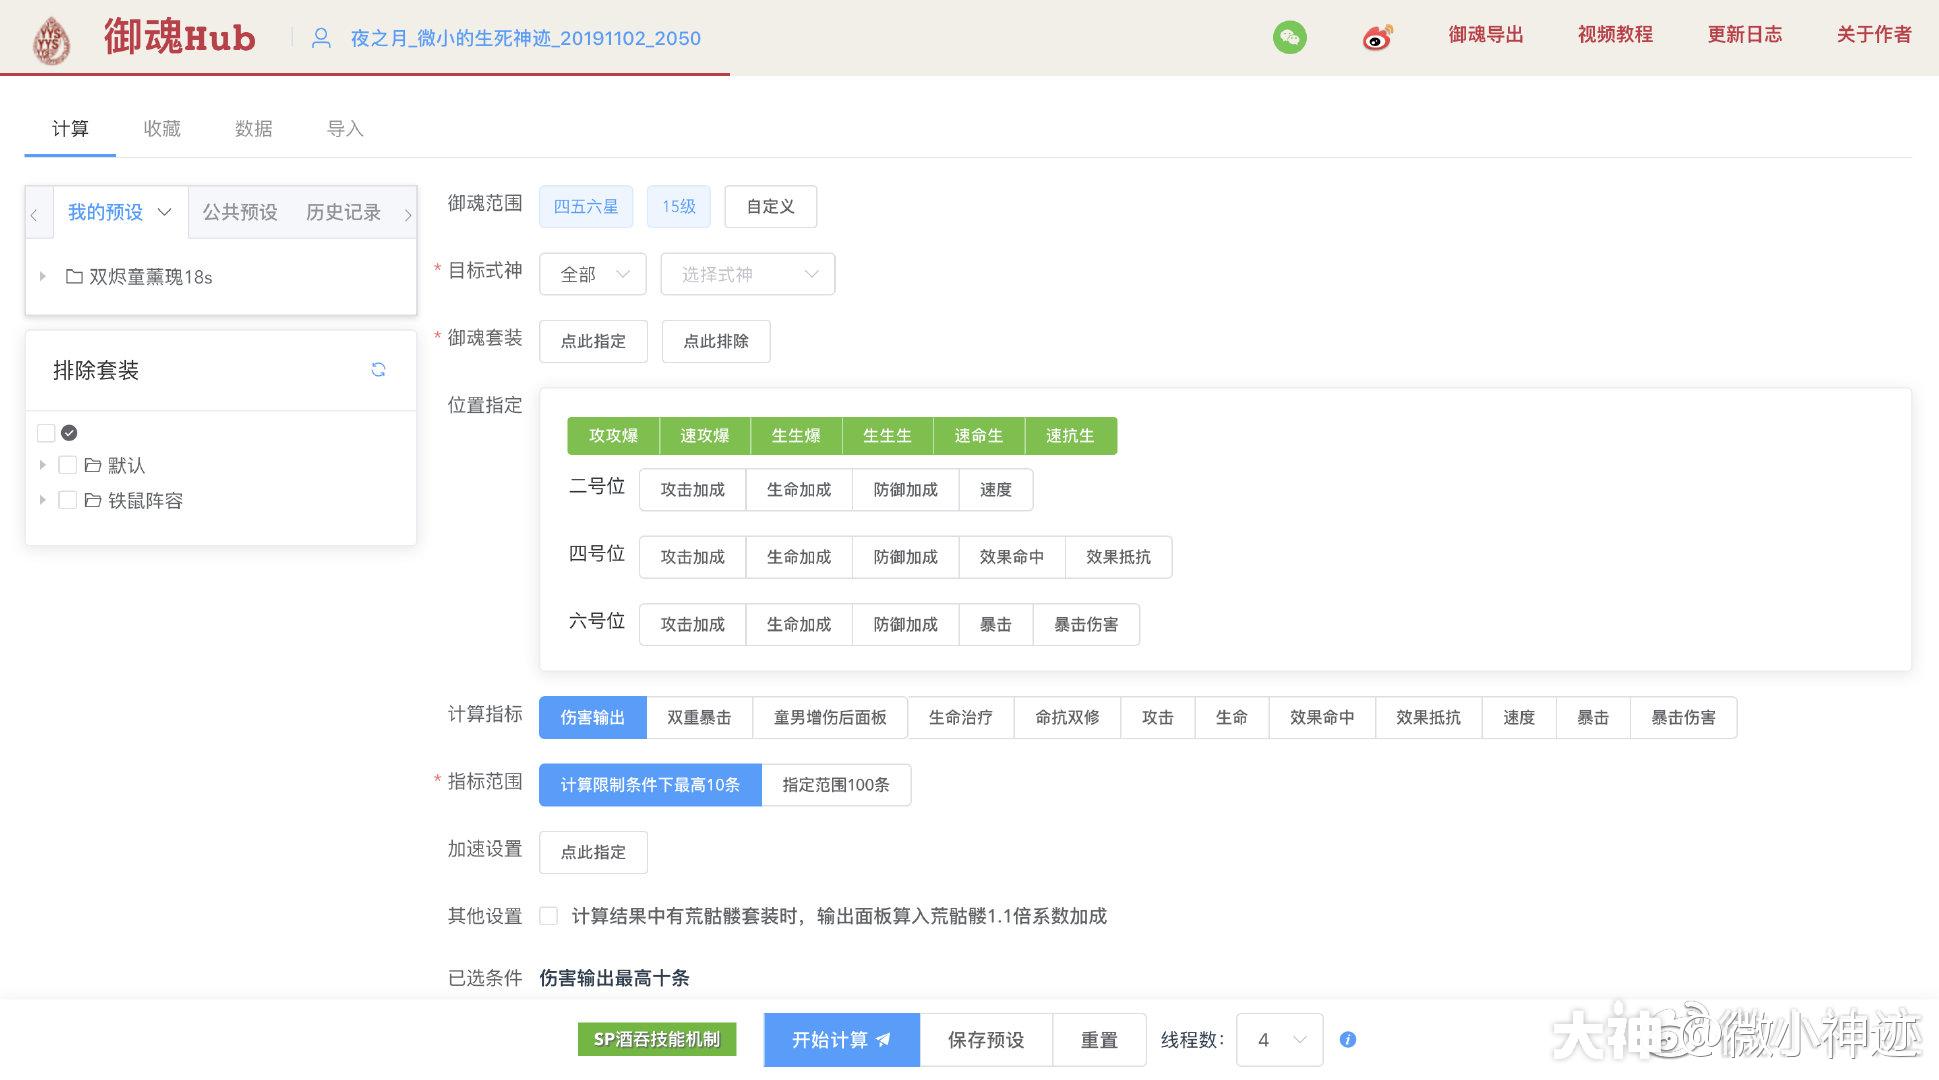1939x1080 pixels.
Task: Click the SP酒吞技能机制 button
Action: point(657,1040)
